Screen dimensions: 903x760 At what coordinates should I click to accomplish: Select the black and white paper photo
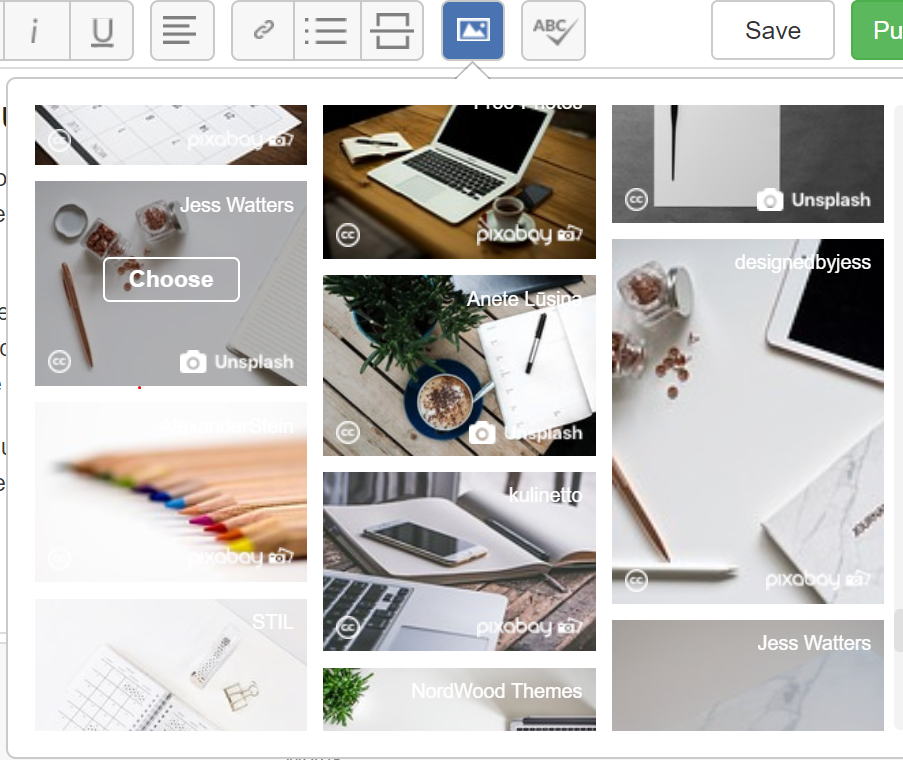click(748, 164)
